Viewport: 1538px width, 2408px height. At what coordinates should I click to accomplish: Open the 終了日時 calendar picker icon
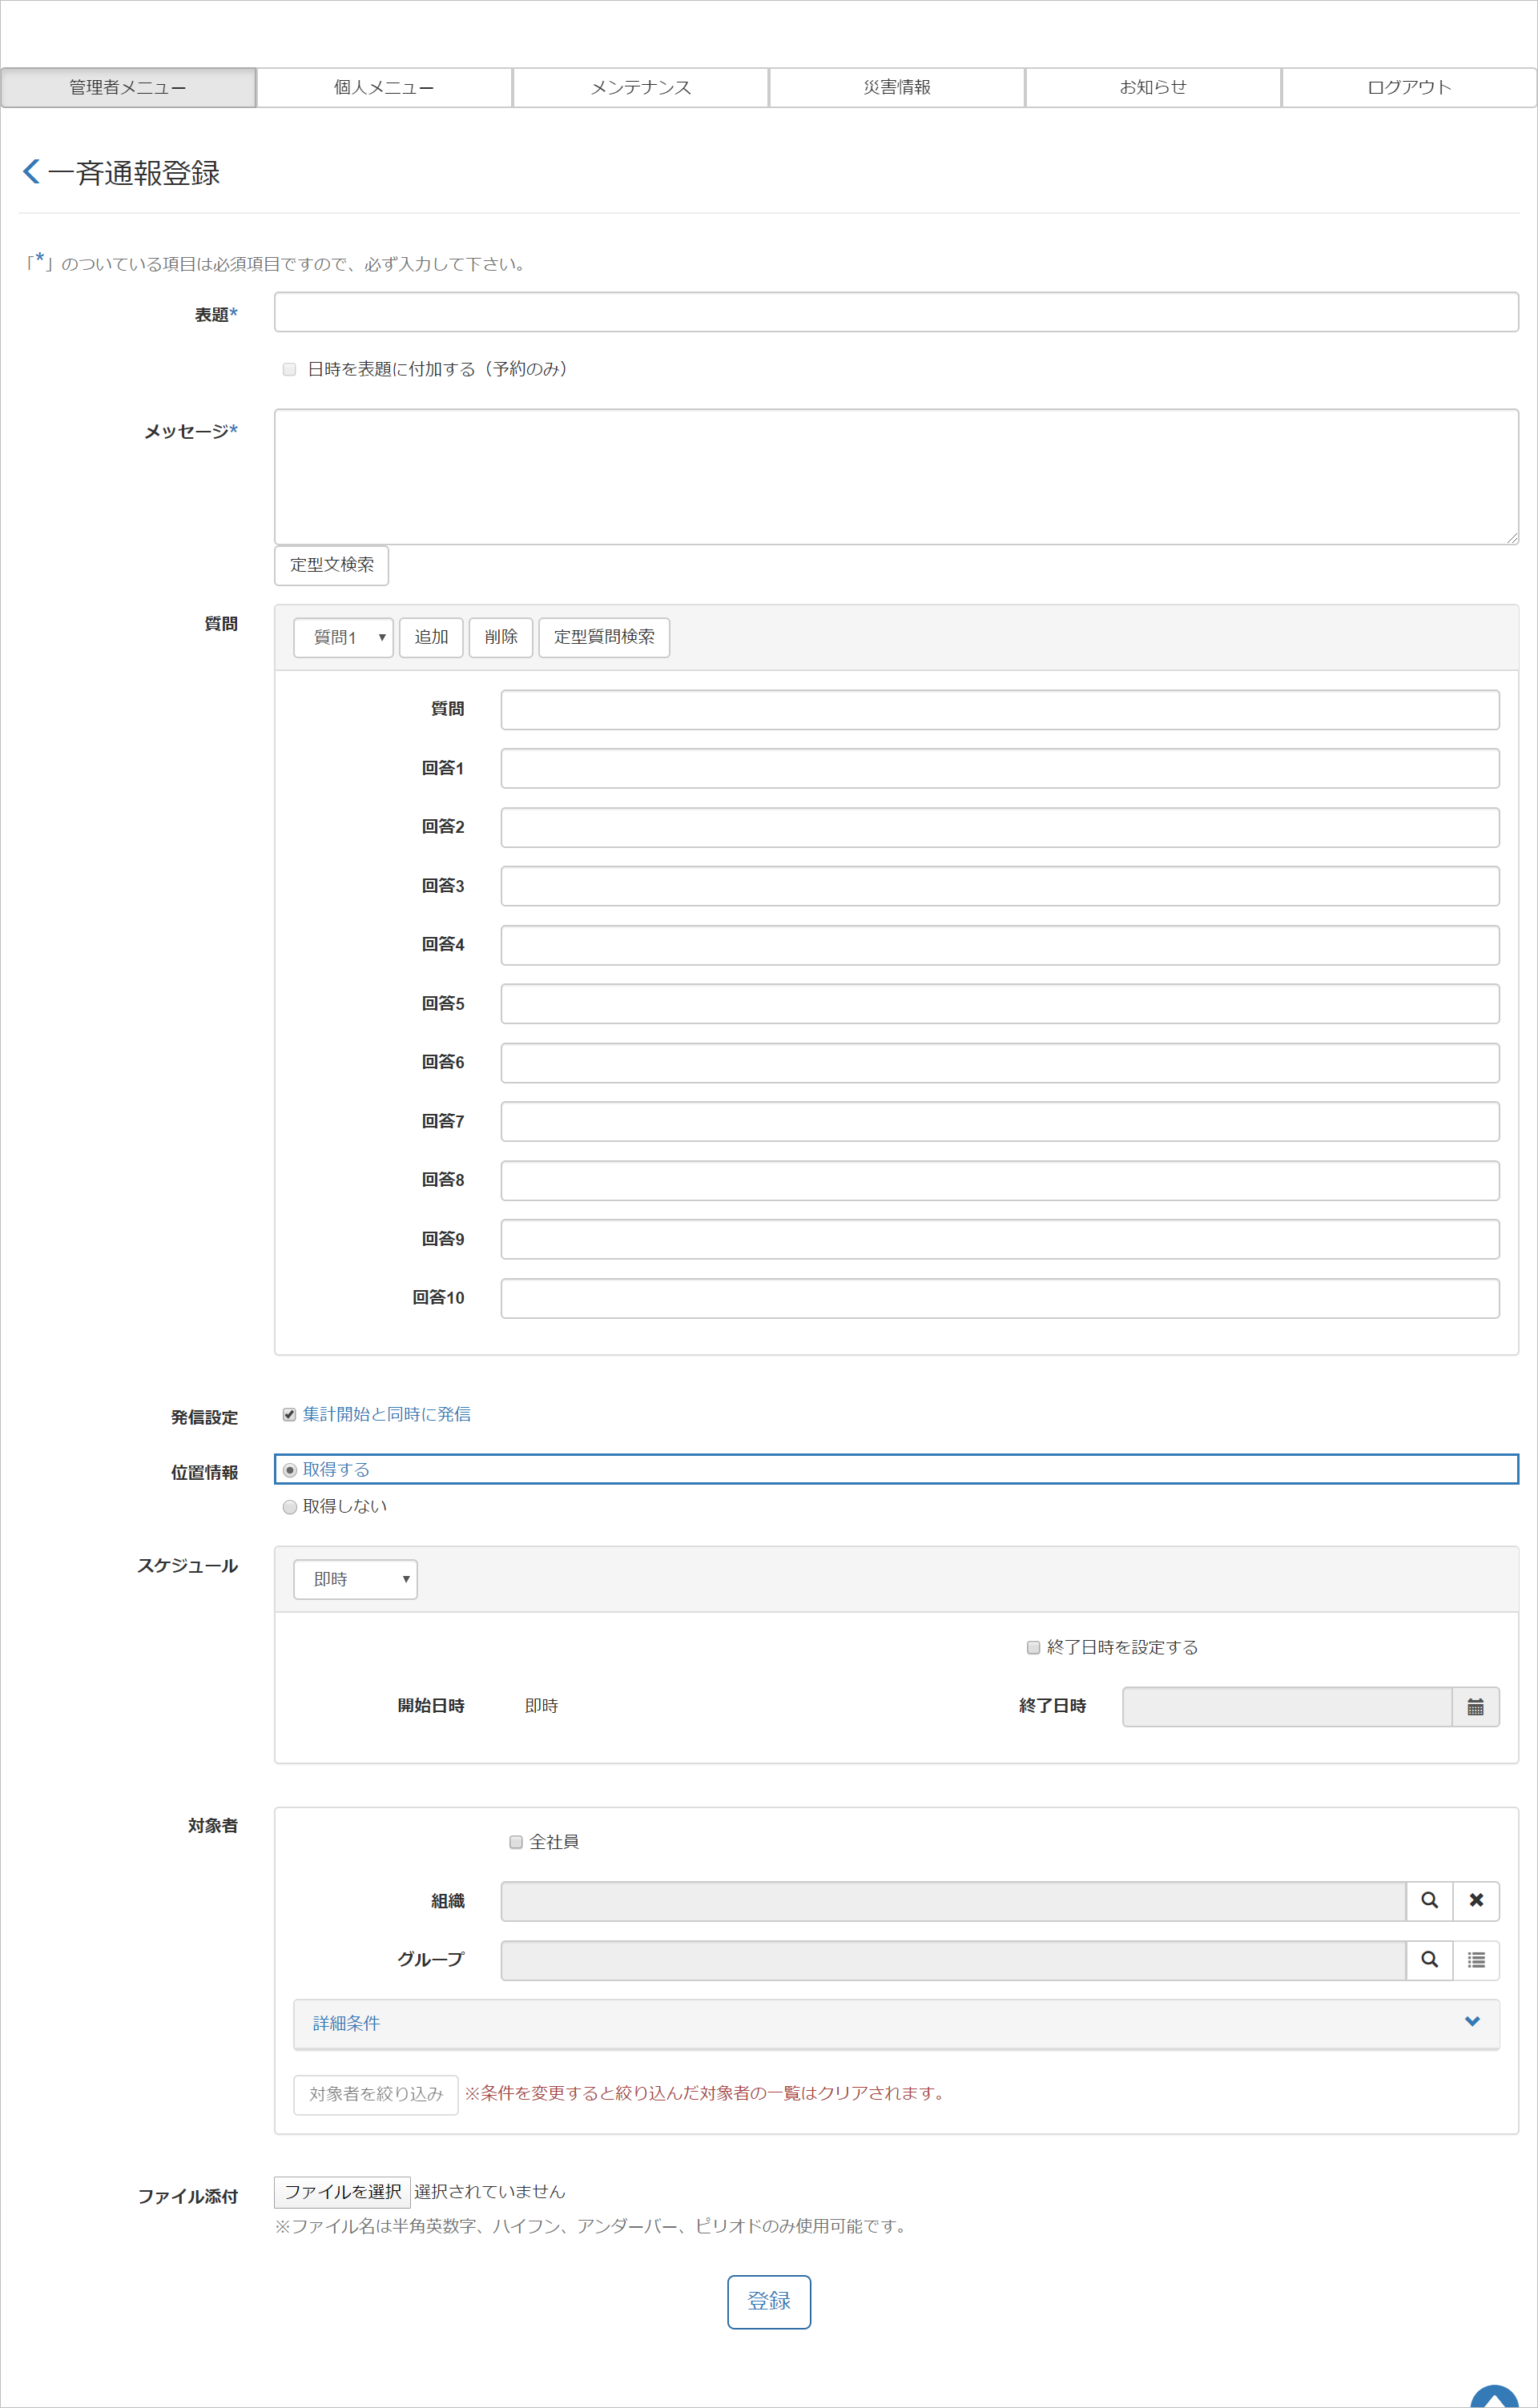1475,1707
